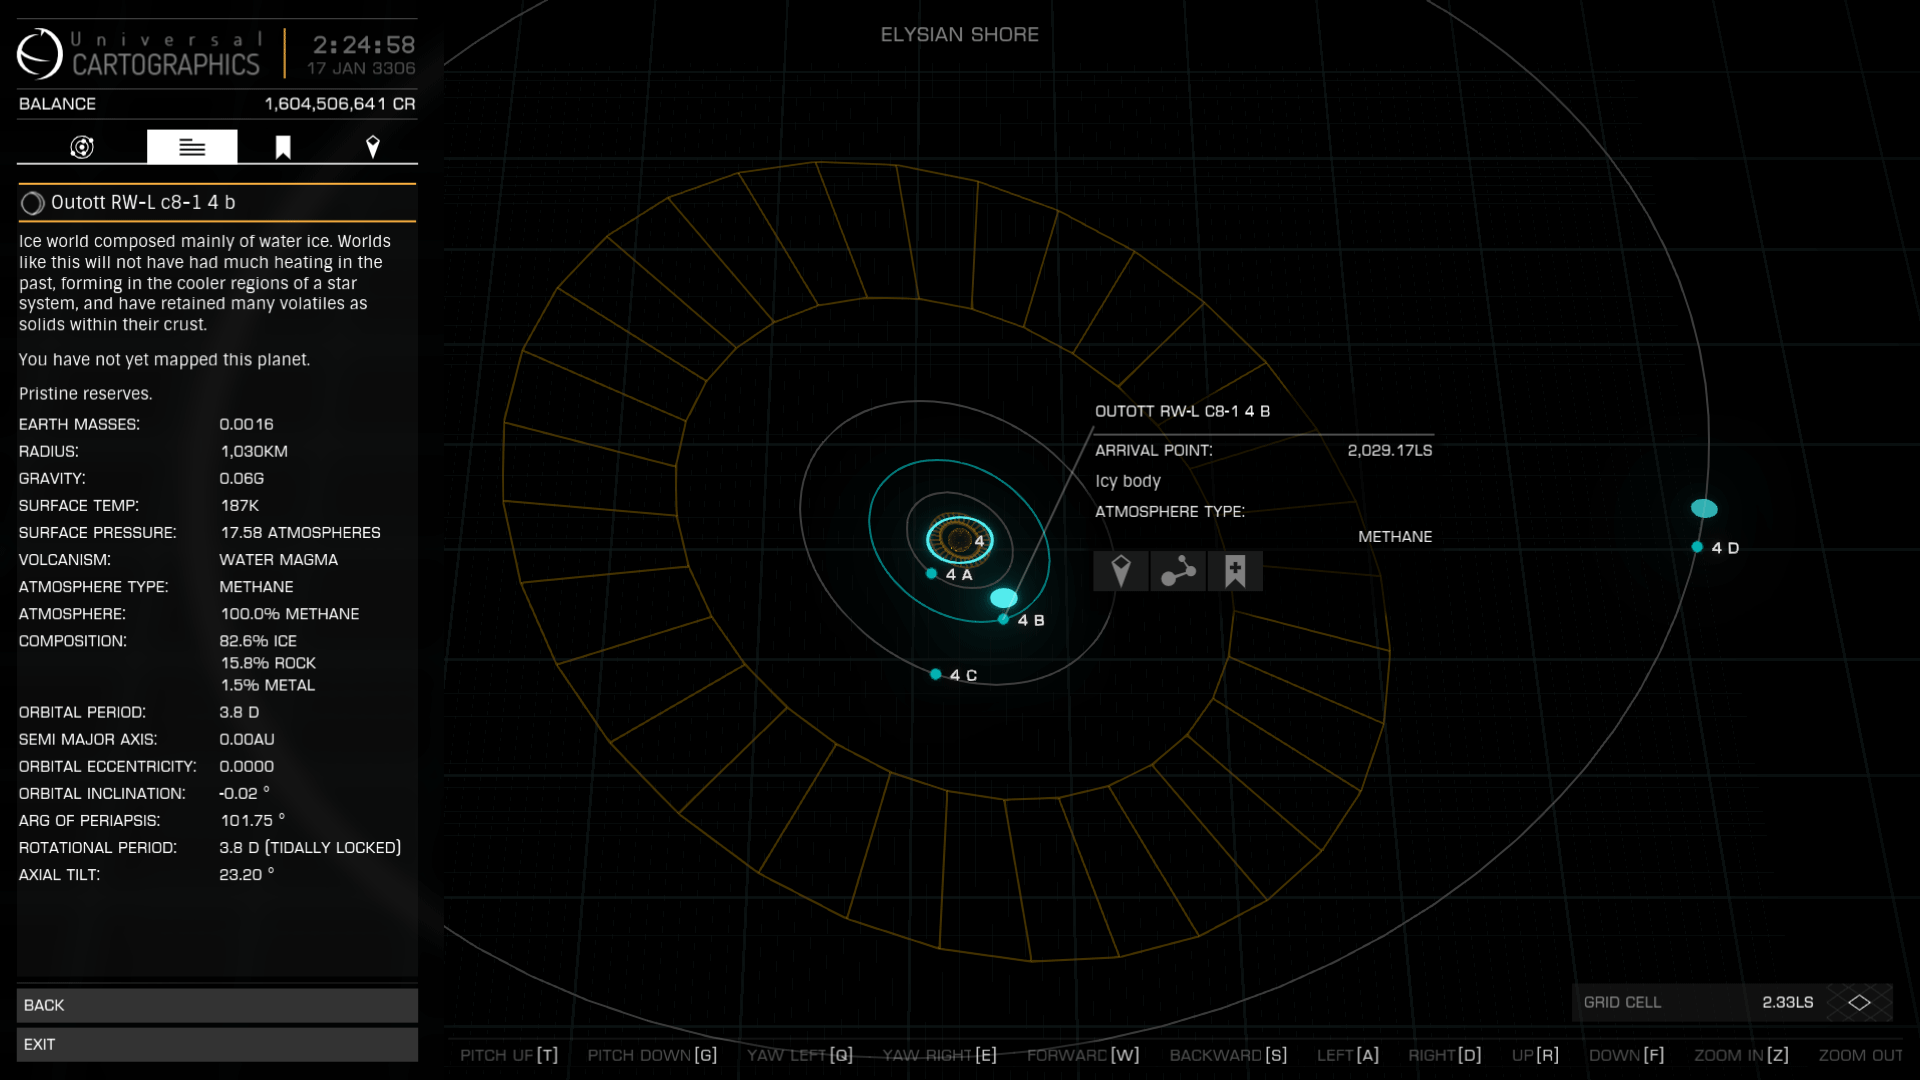Click the RIGHT [D] control hint
The height and width of the screenshot is (1080, 1920).
[x=1445, y=1055]
